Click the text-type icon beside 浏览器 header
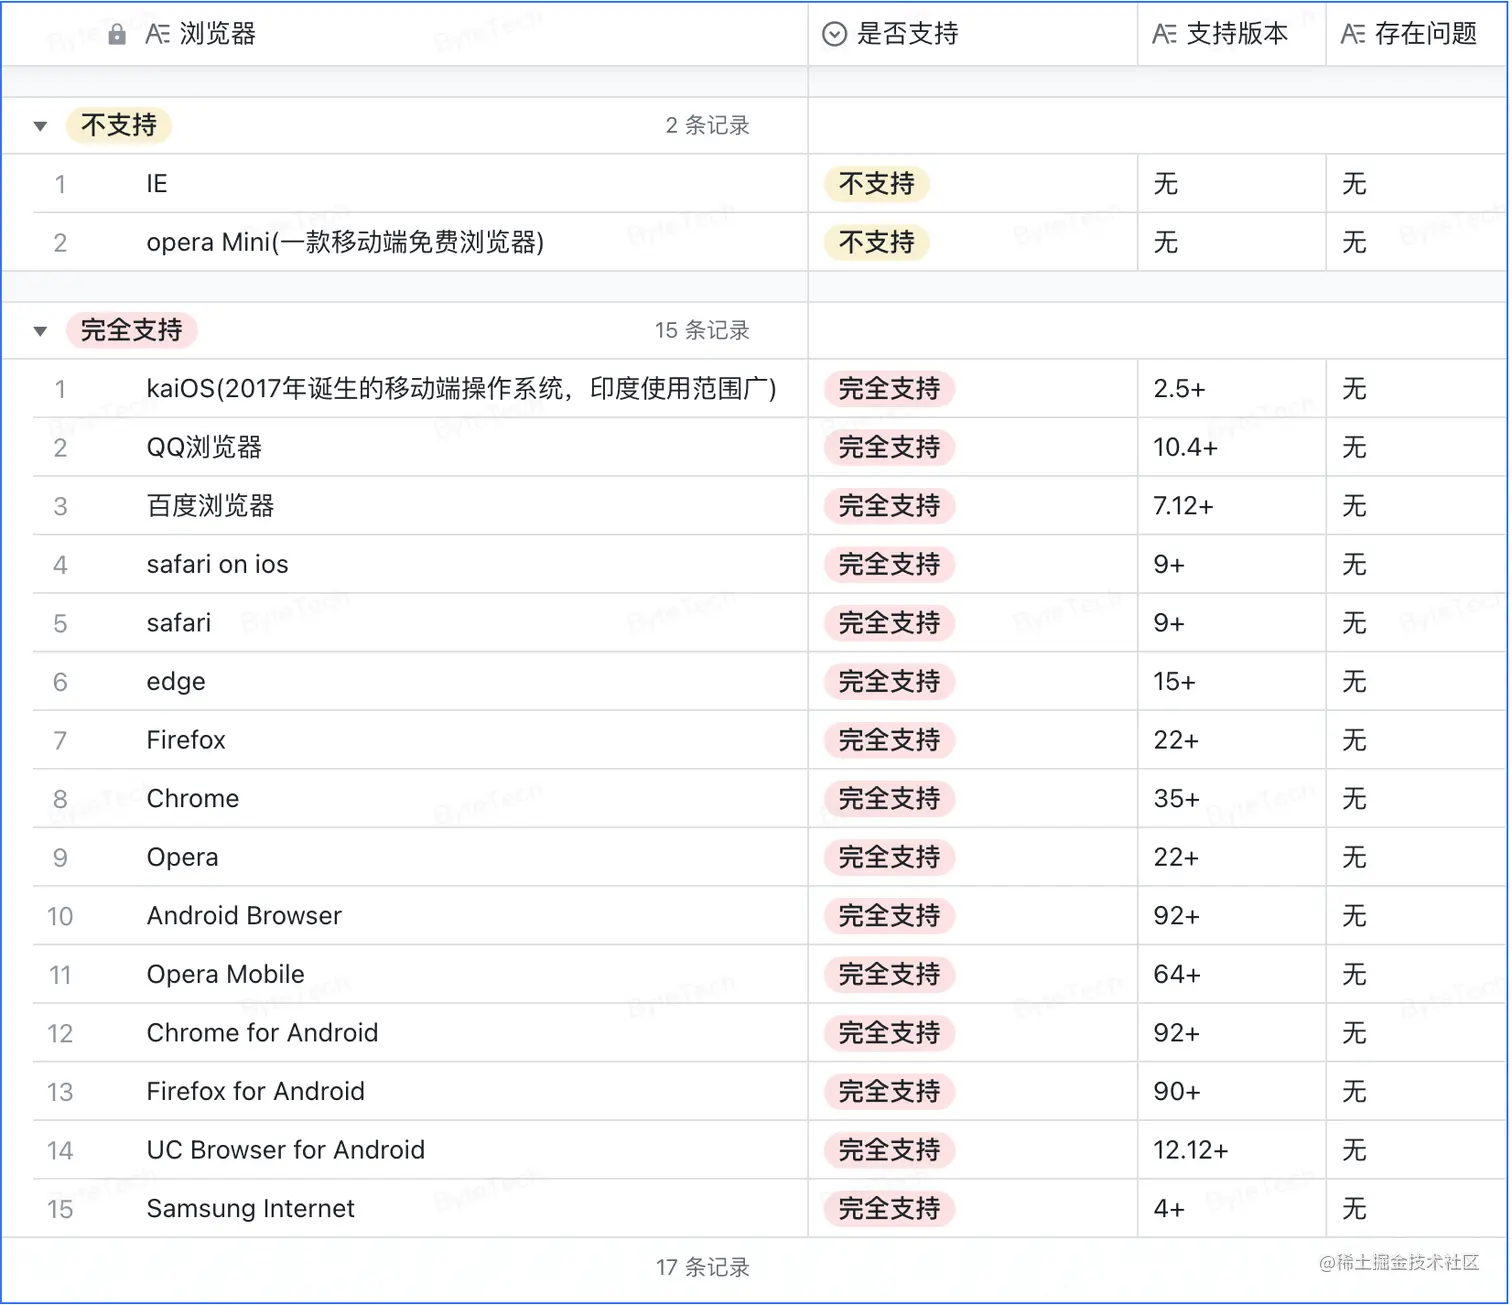Image resolution: width=1512 pixels, height=1305 pixels. 157,34
